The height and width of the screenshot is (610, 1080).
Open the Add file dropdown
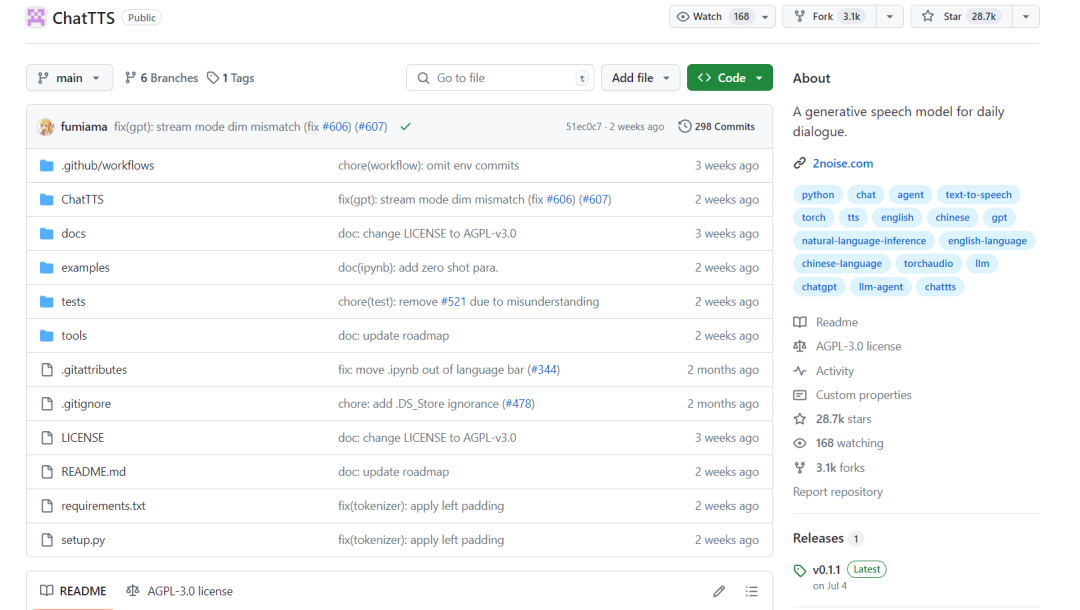pyautogui.click(x=641, y=78)
